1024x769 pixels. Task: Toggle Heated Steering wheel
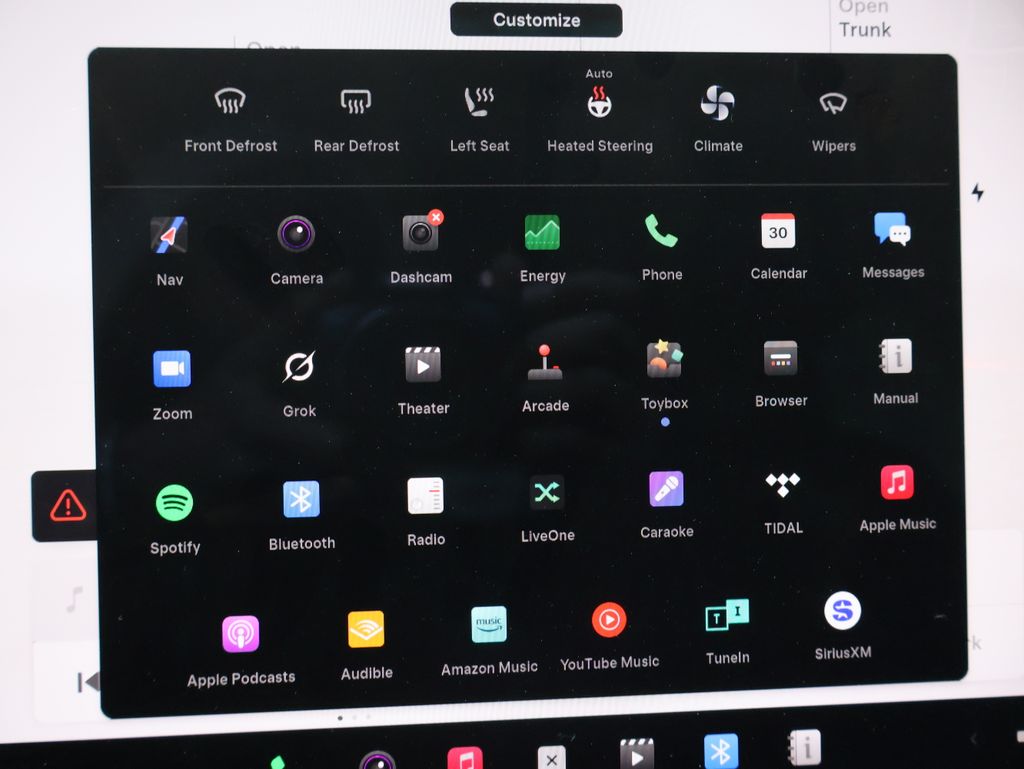click(599, 104)
